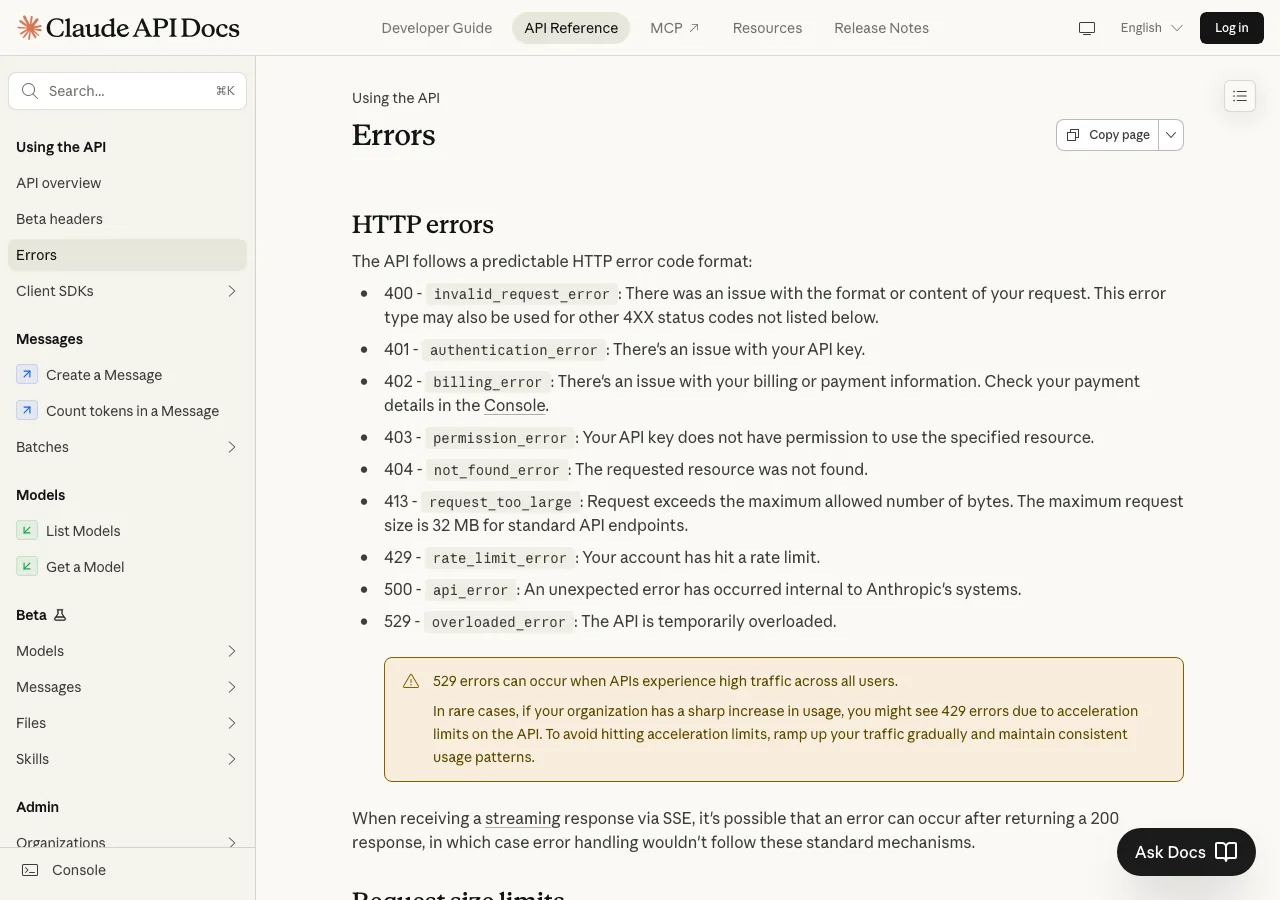Click the Console terminal icon at bottom
Screen dimensions: 1280x900
[31, 870]
